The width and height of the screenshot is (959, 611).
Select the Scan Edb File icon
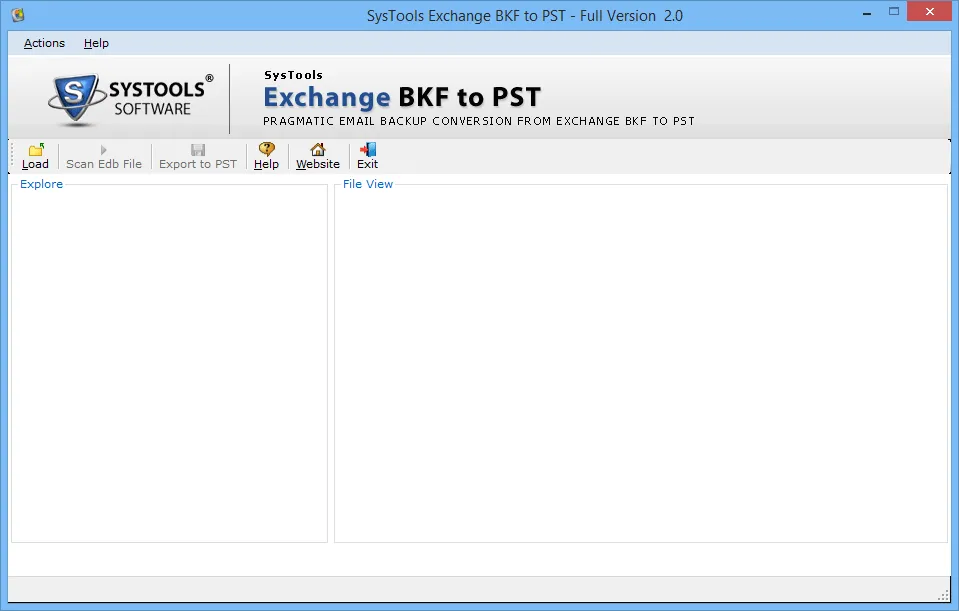103,155
